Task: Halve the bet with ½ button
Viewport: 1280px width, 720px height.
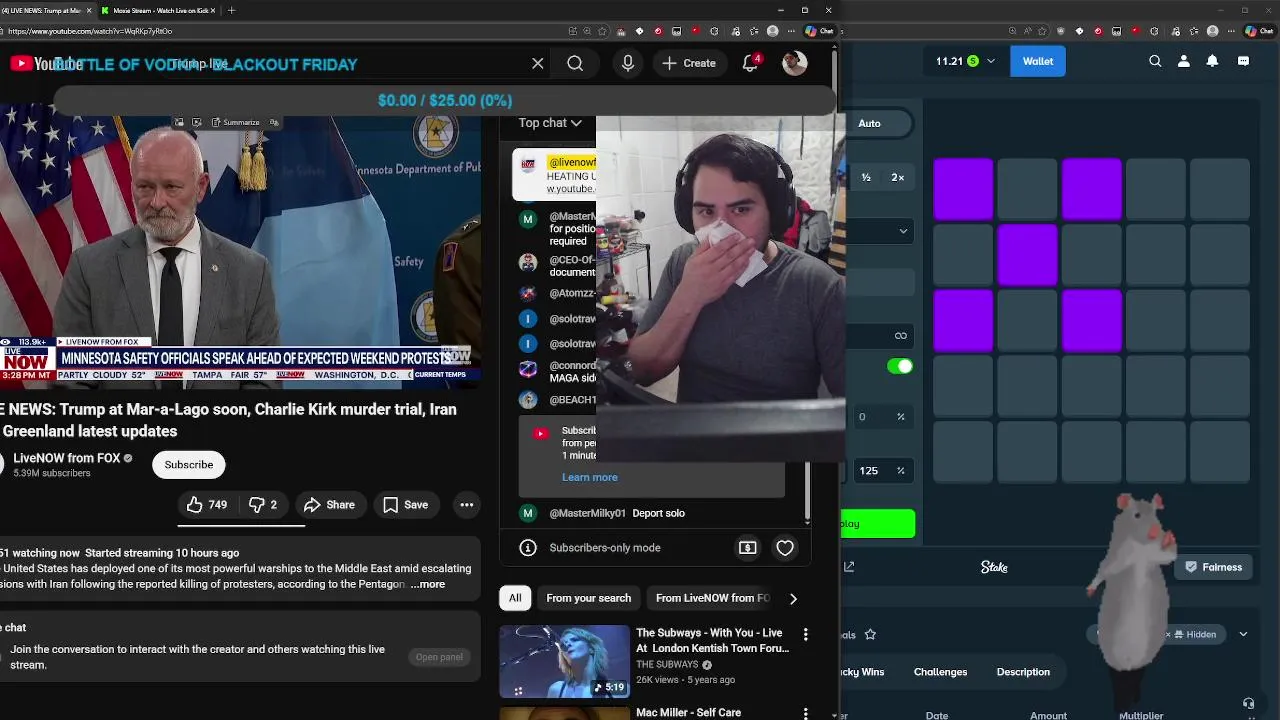Action: pos(866,178)
